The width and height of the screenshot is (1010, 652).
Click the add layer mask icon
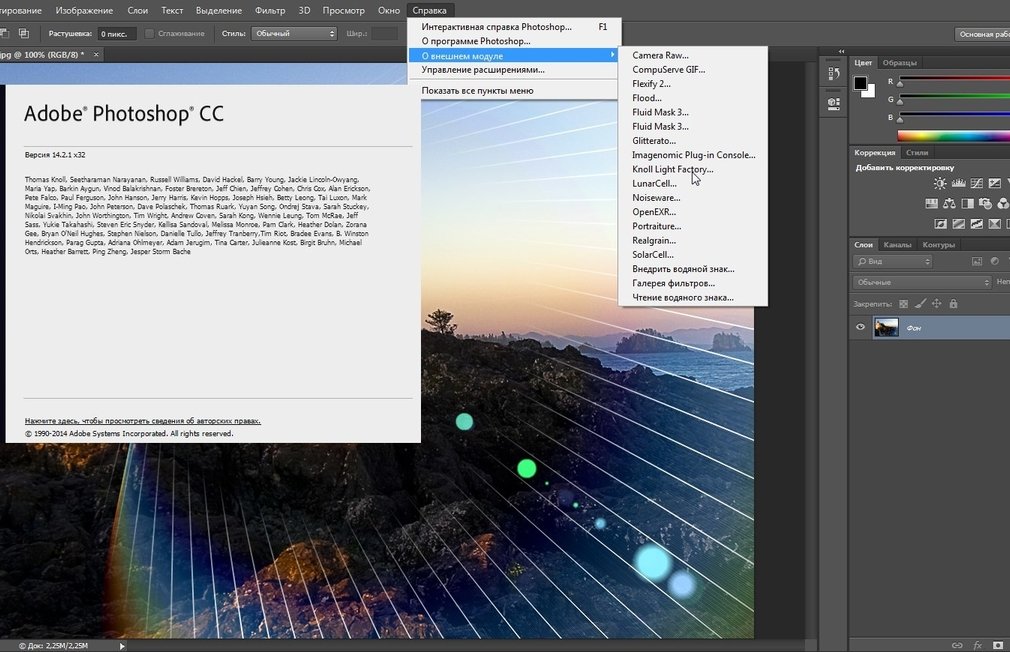(x=998, y=645)
